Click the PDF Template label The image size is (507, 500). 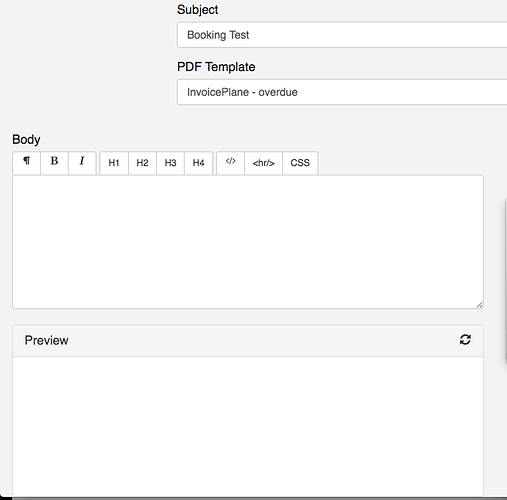tap(216, 67)
